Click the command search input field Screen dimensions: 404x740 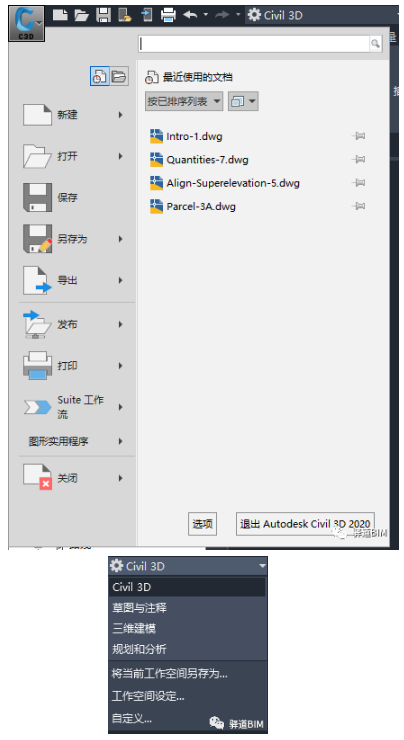click(x=254, y=44)
